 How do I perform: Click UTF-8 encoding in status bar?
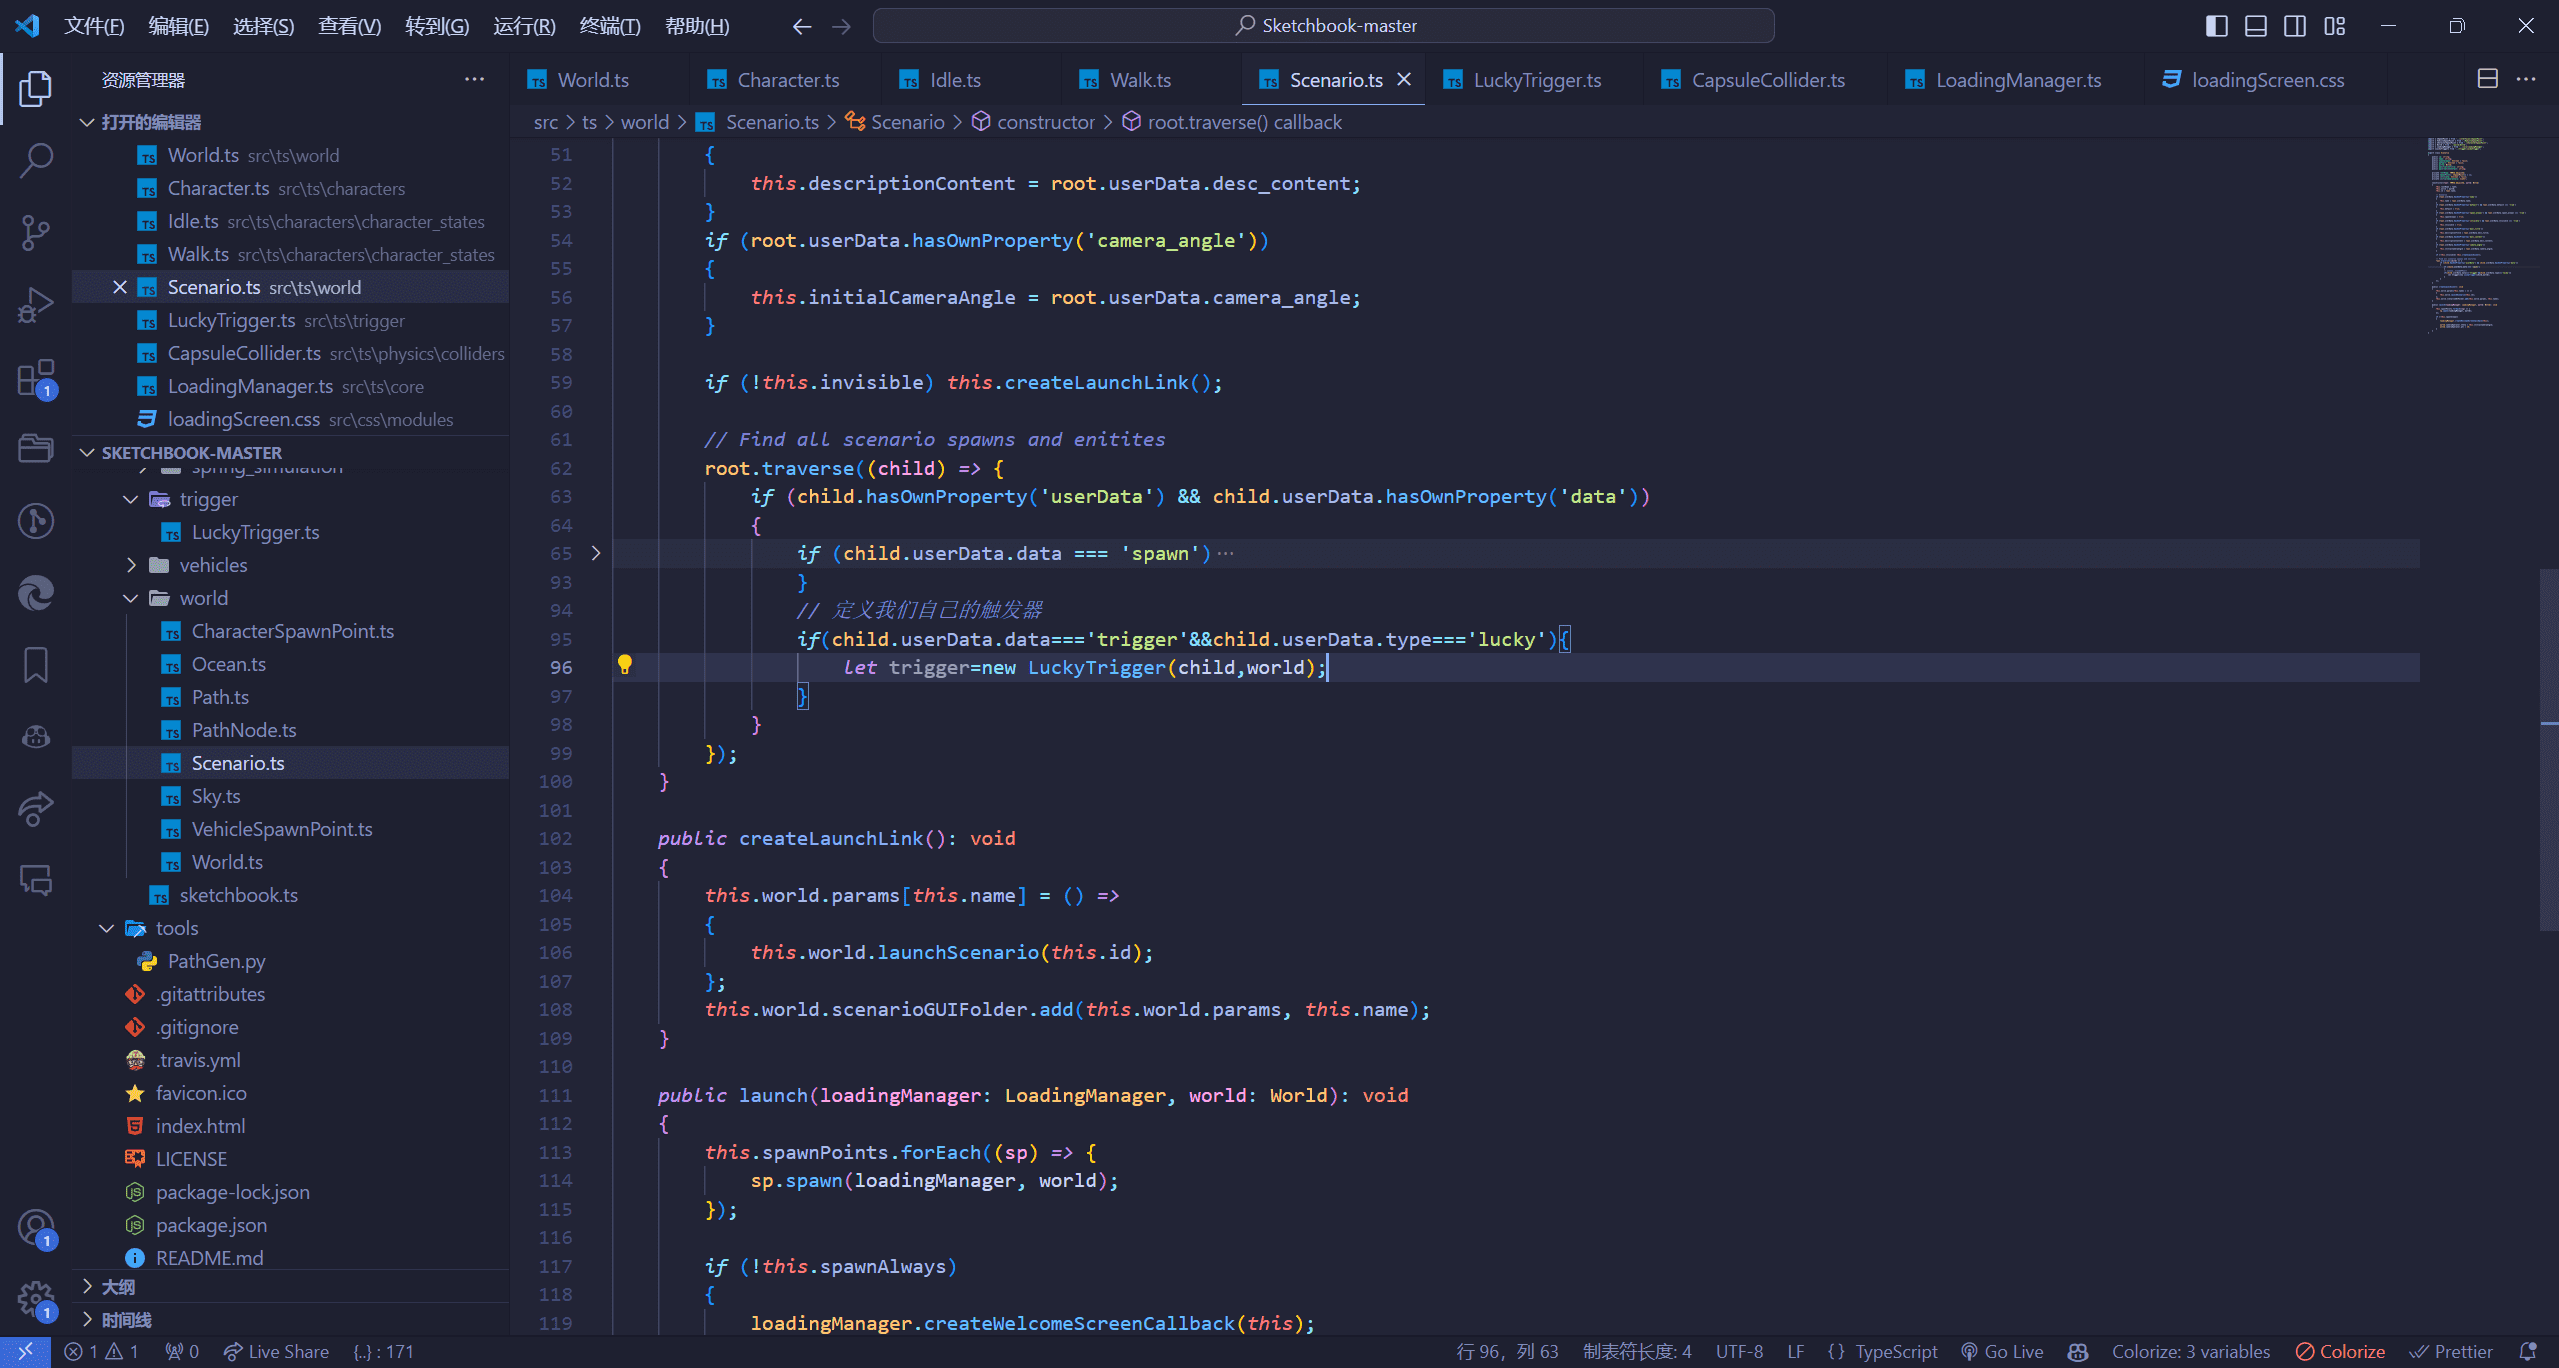pyautogui.click(x=1739, y=1352)
